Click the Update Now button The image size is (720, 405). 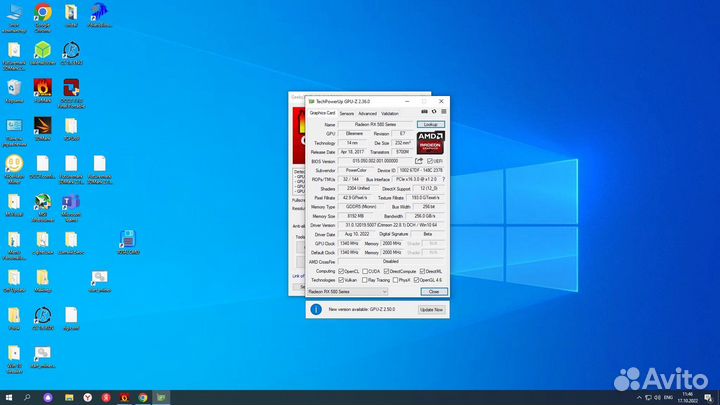(x=432, y=309)
